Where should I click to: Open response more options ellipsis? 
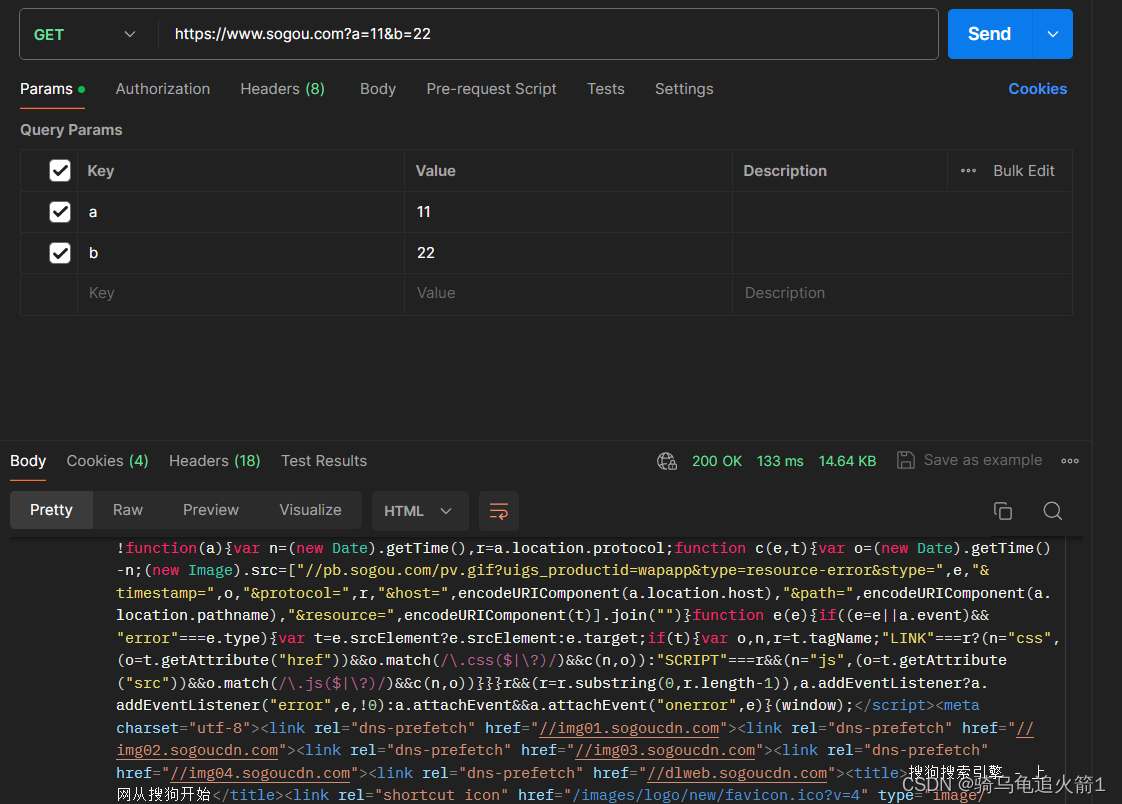(1070, 461)
